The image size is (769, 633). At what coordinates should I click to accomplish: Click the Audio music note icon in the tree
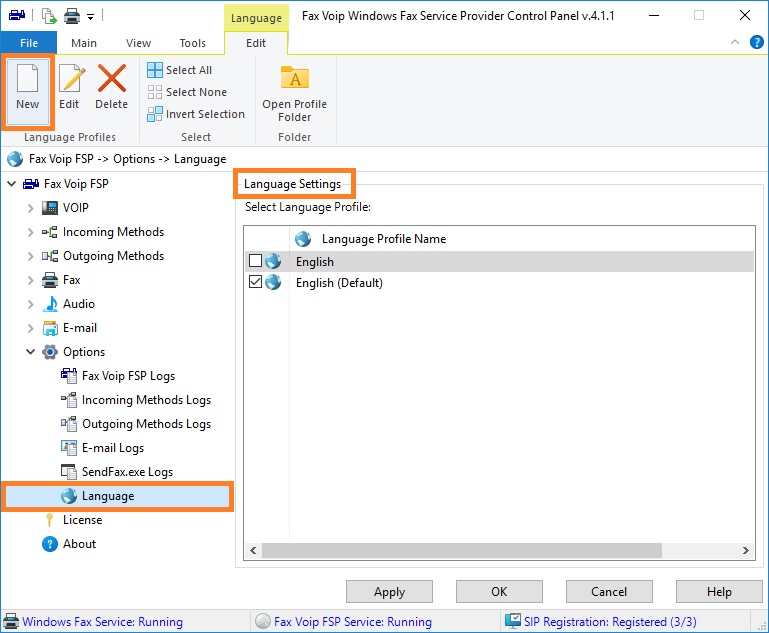pos(50,304)
